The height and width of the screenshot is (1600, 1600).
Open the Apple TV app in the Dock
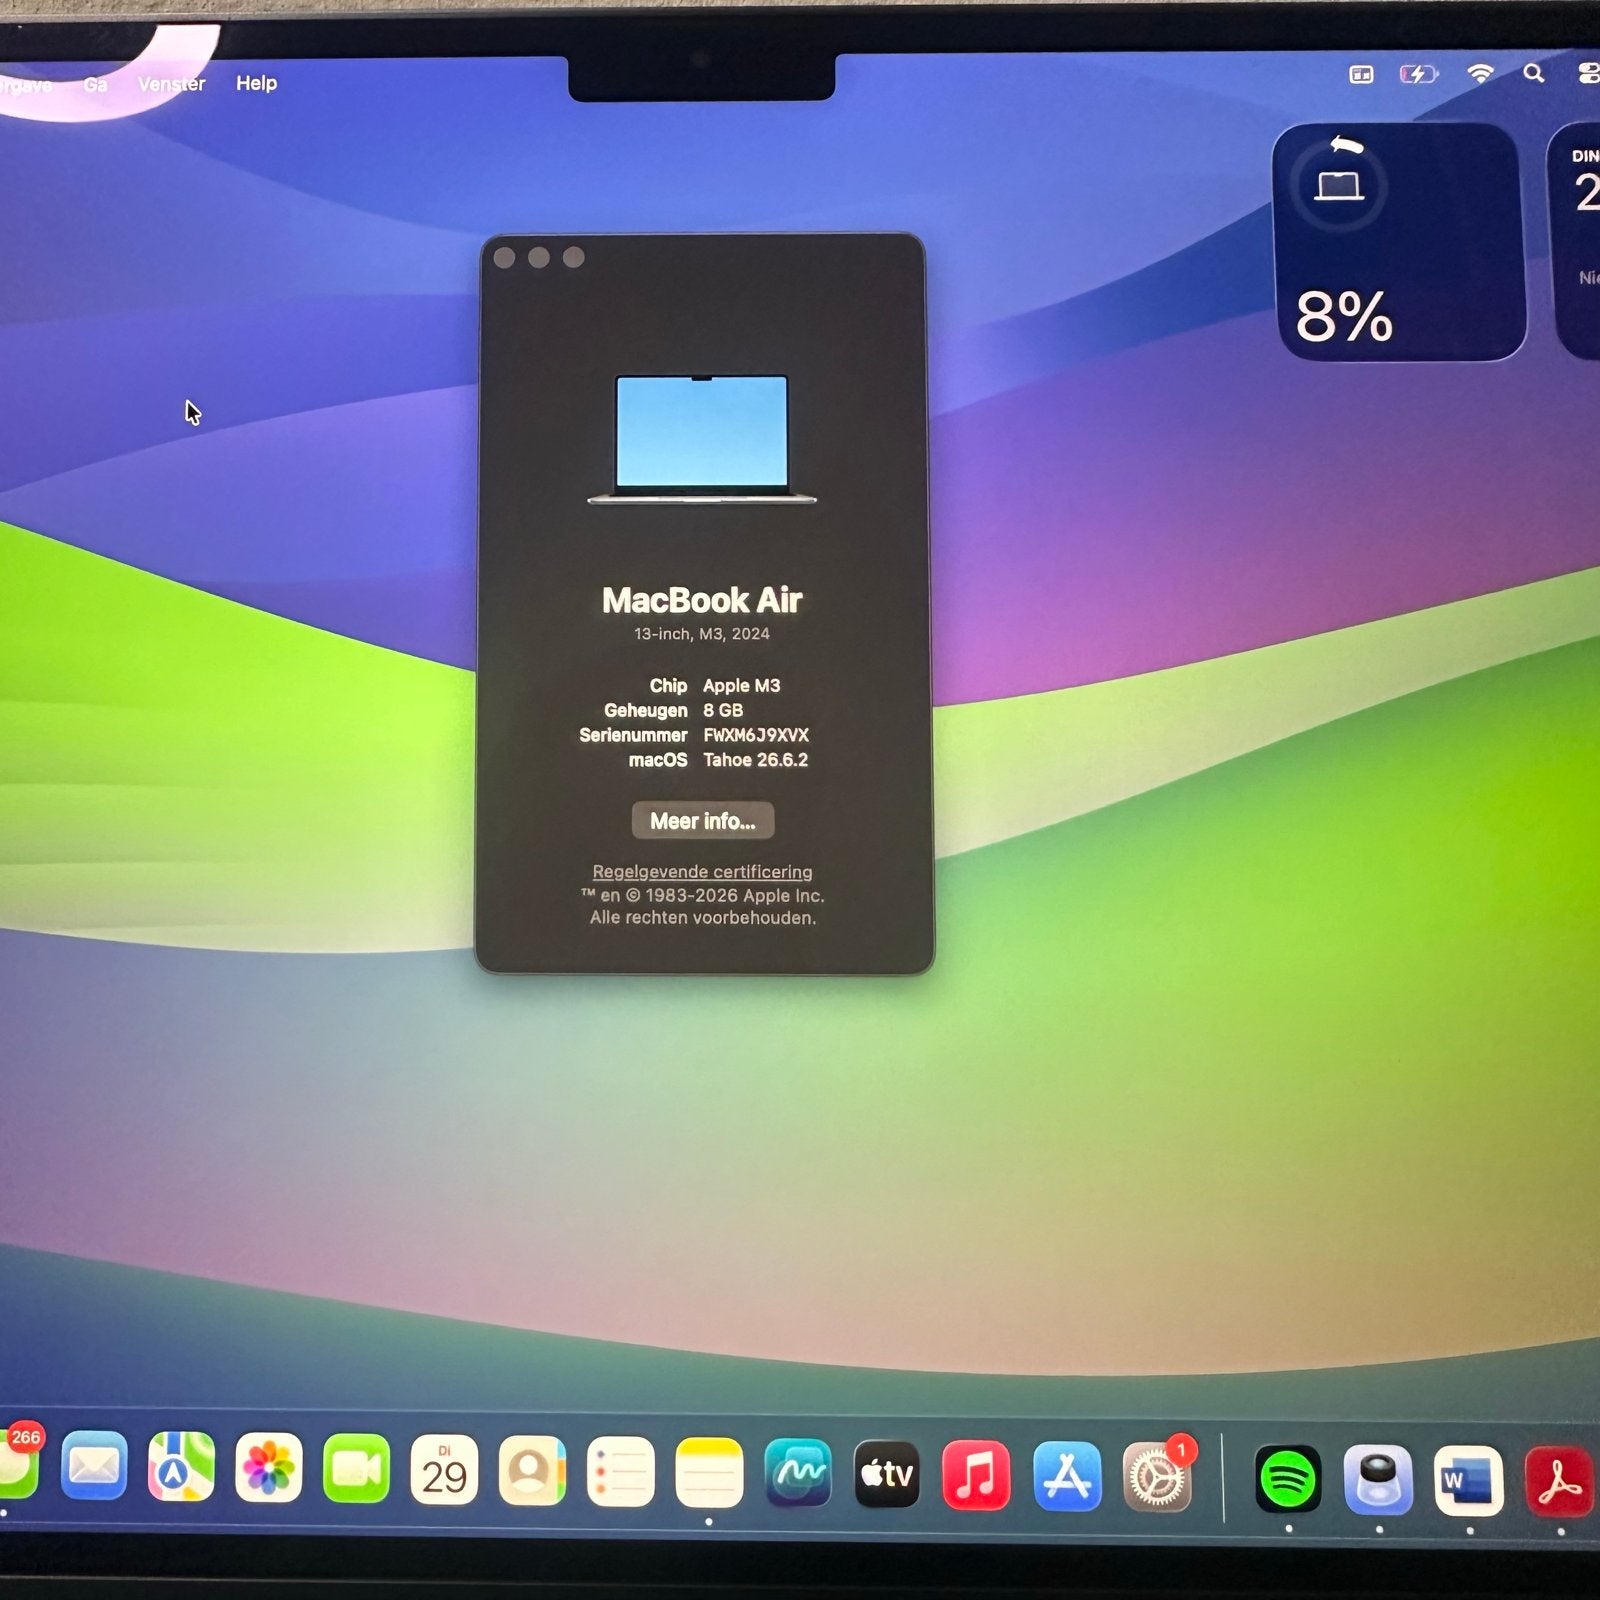[x=887, y=1473]
